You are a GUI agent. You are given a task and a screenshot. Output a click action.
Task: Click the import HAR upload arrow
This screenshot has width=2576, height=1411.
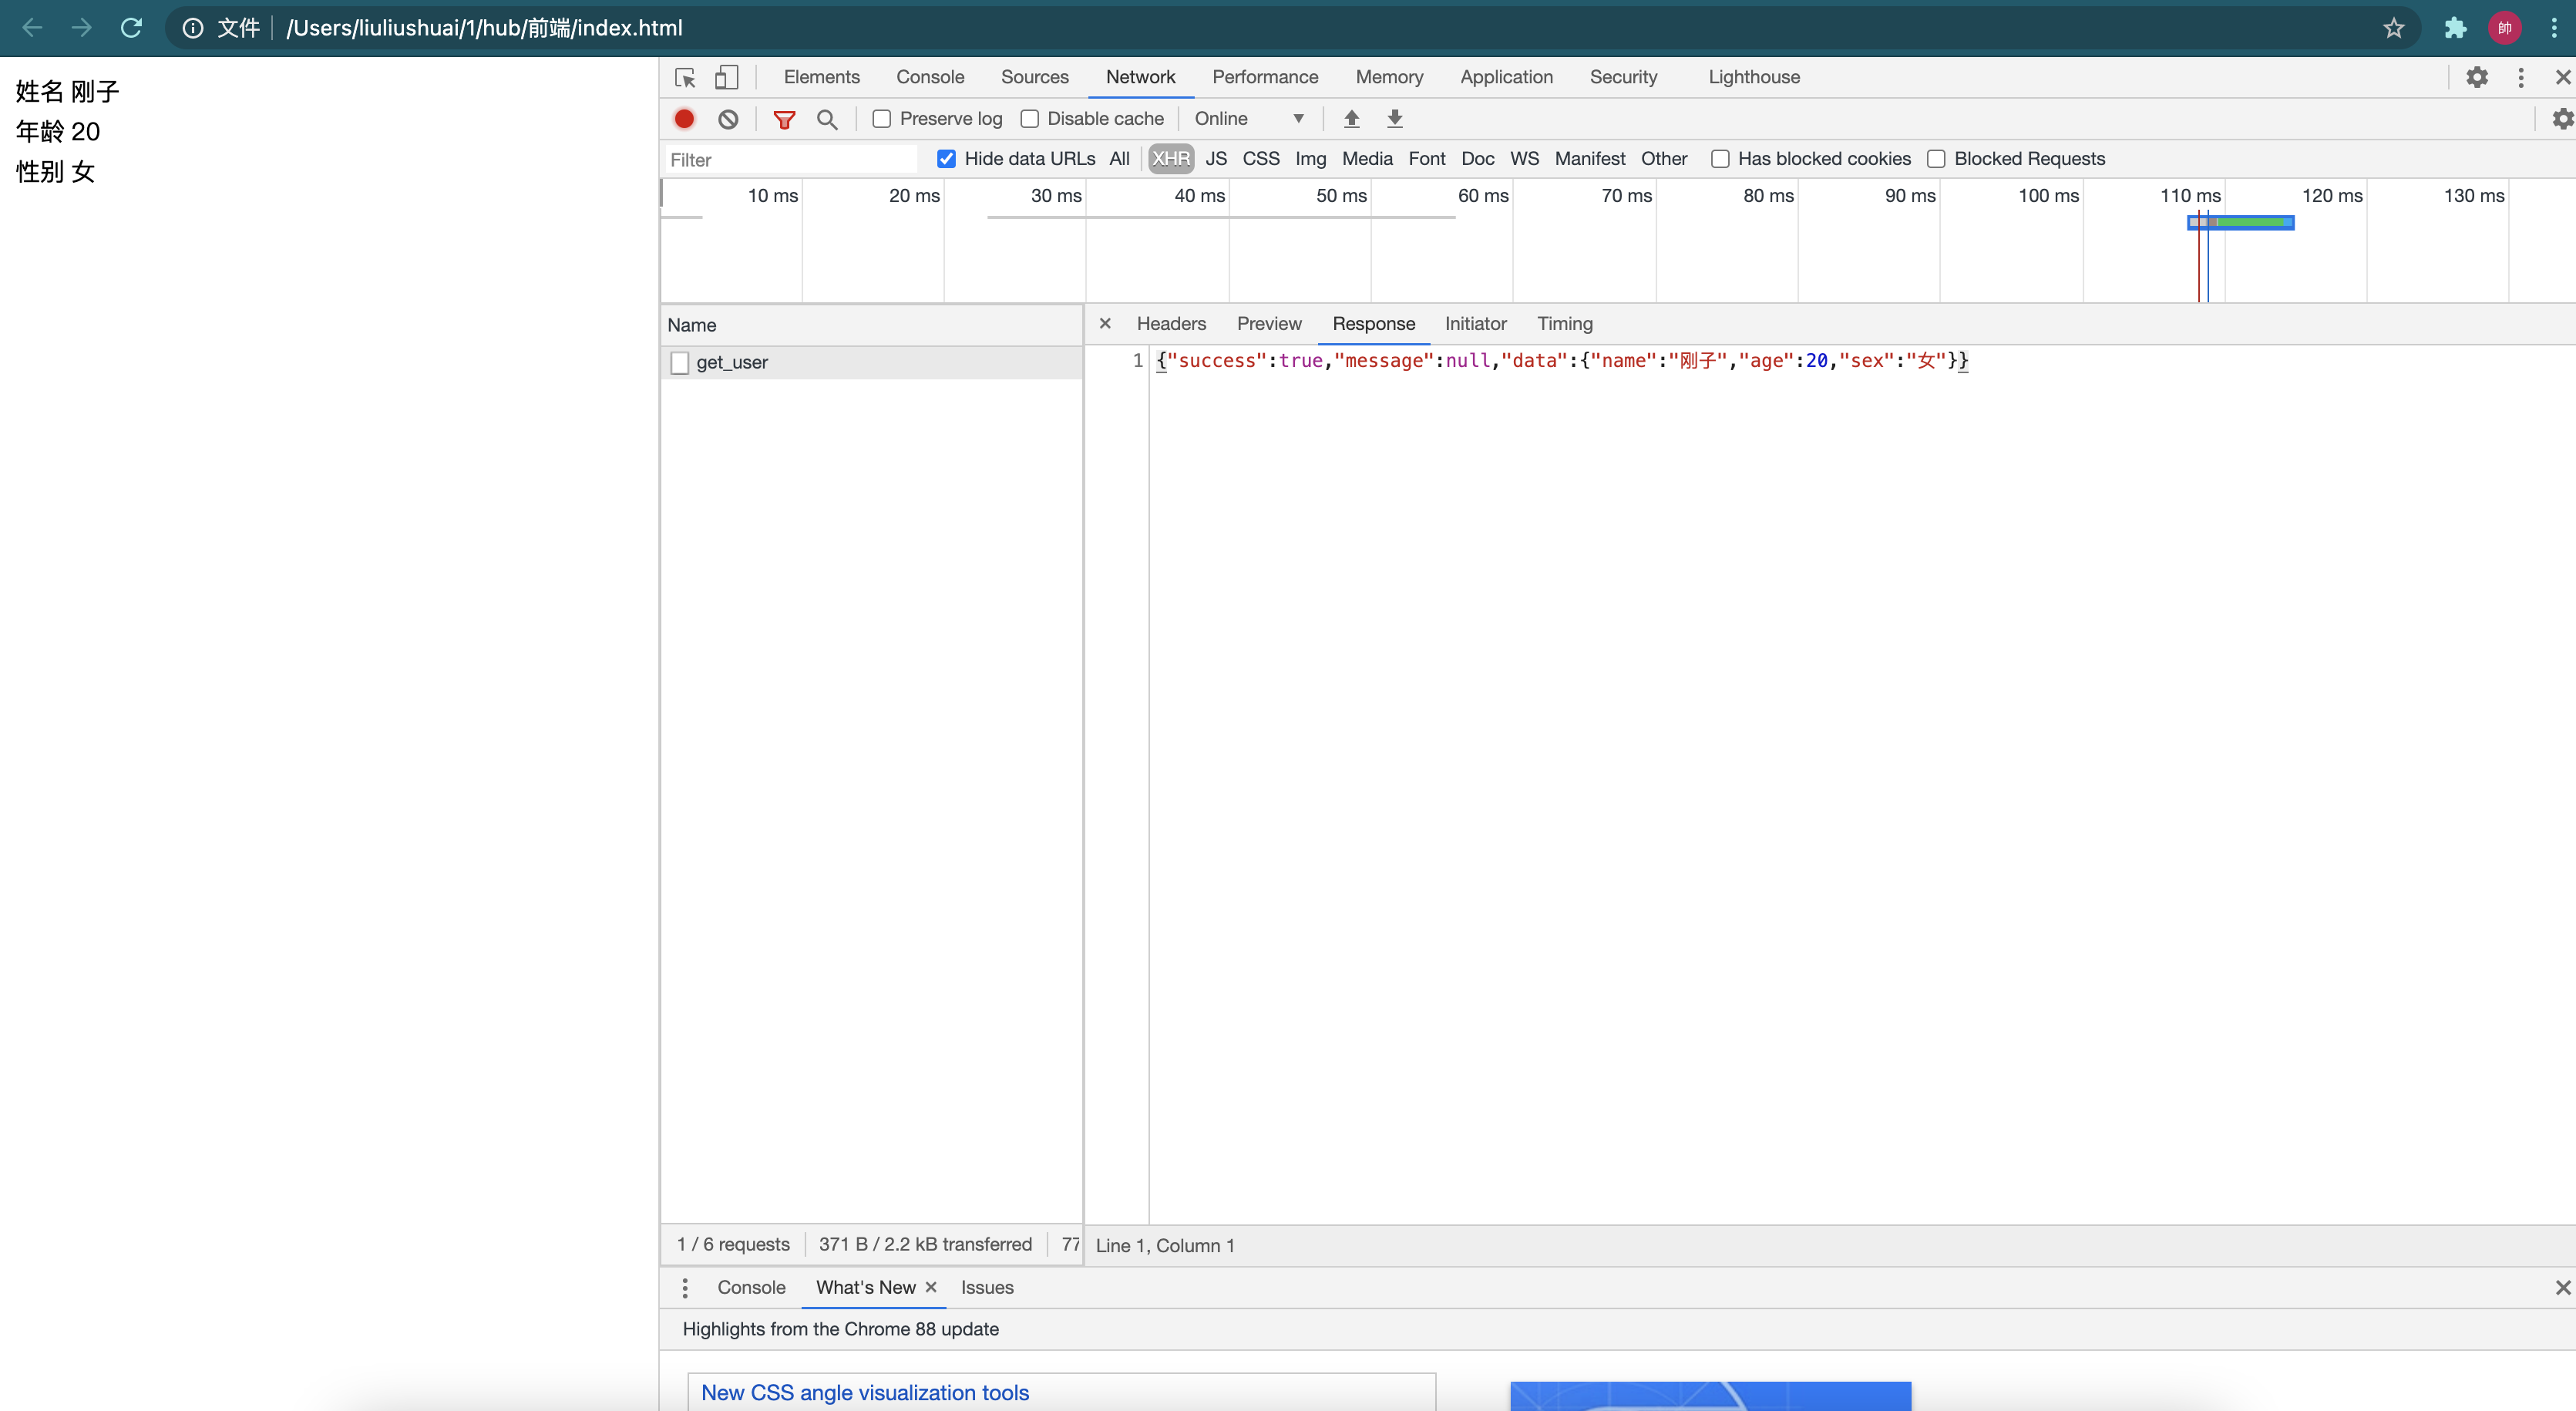(1351, 119)
